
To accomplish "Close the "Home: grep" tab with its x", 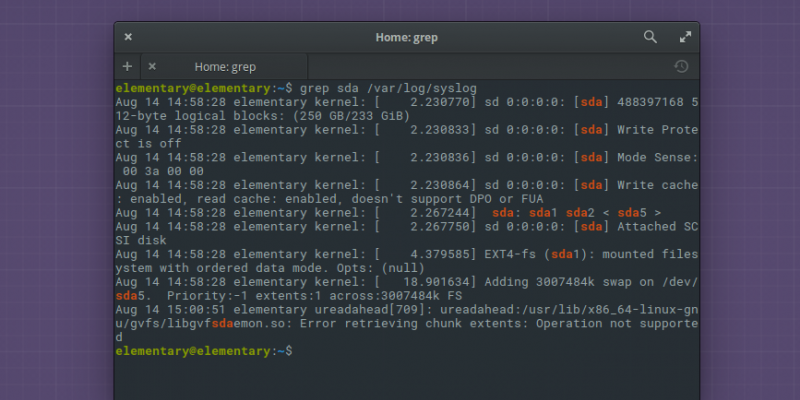I will [x=152, y=66].
